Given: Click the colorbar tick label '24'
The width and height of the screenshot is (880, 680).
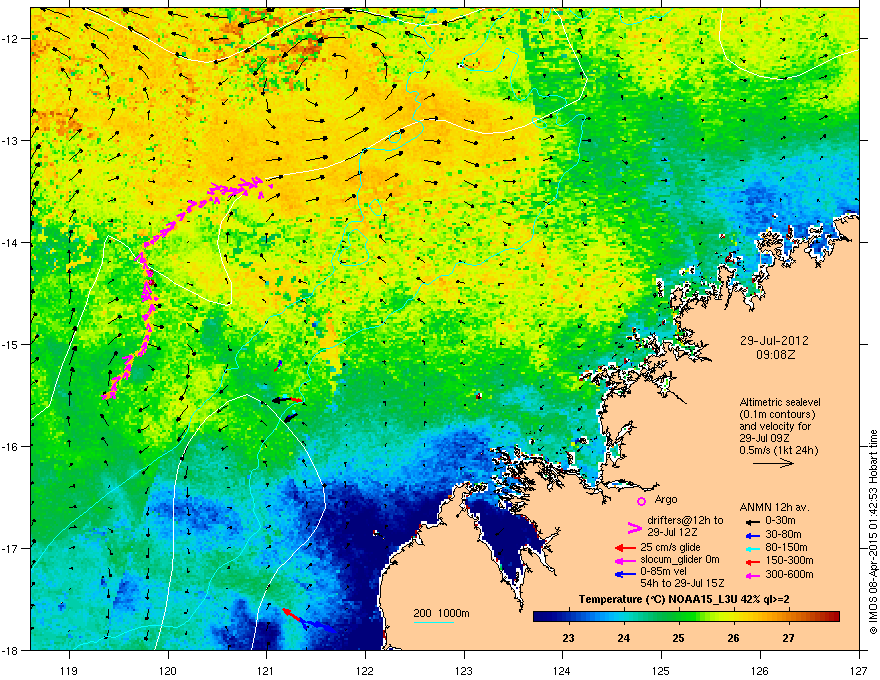Looking at the screenshot, I should pos(624,638).
